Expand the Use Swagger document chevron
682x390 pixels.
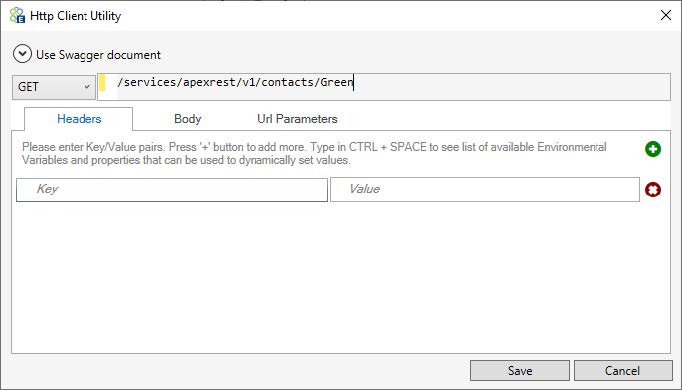22,54
